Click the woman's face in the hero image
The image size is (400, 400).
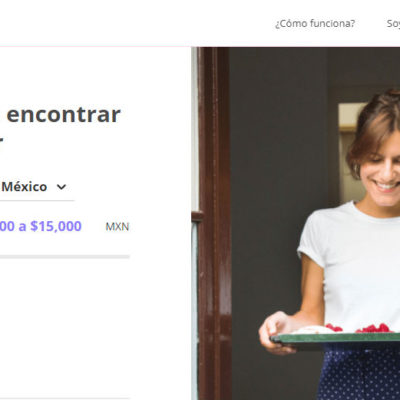point(383,170)
